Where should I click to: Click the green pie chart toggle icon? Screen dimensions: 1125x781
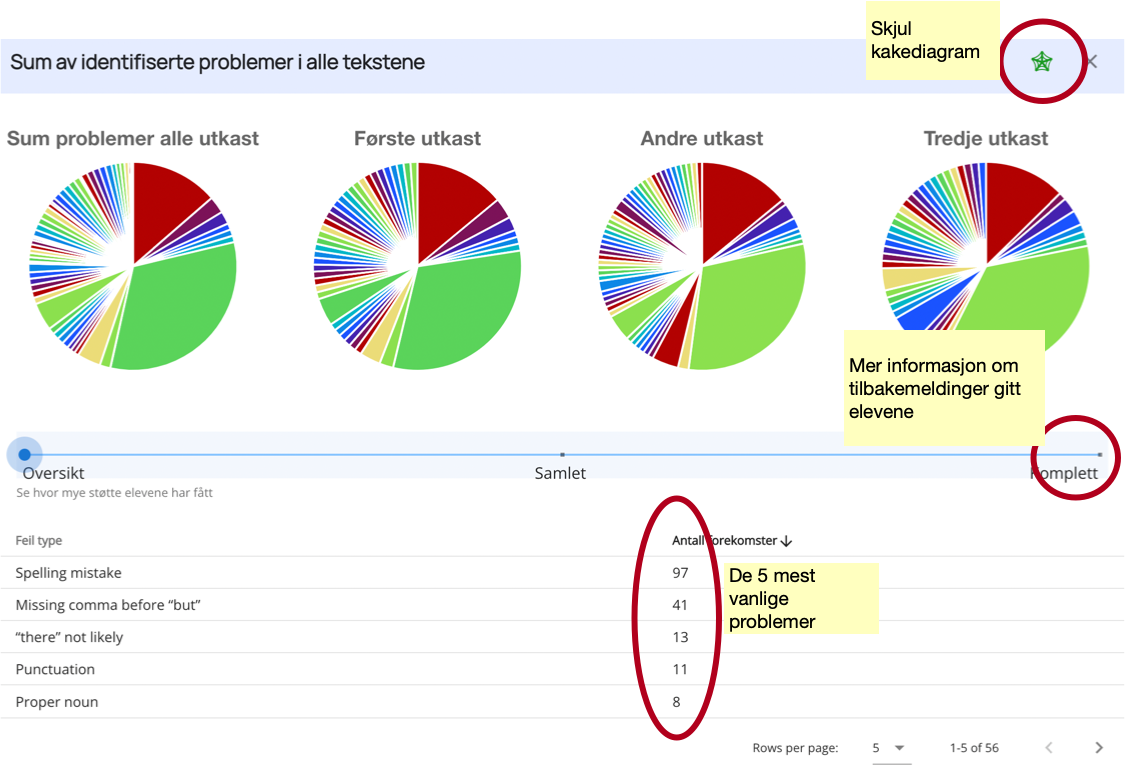[x=1042, y=62]
